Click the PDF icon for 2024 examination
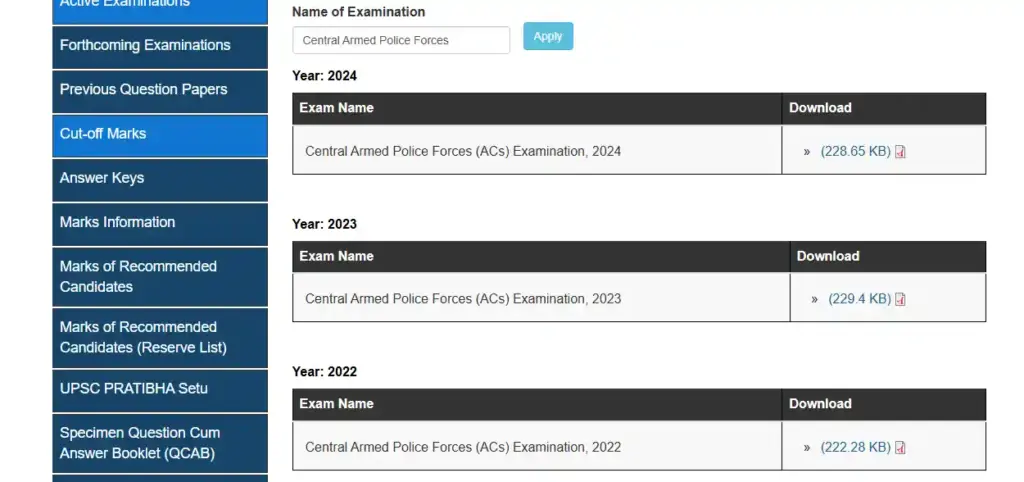Image resolution: width=1024 pixels, height=482 pixels. coord(900,152)
